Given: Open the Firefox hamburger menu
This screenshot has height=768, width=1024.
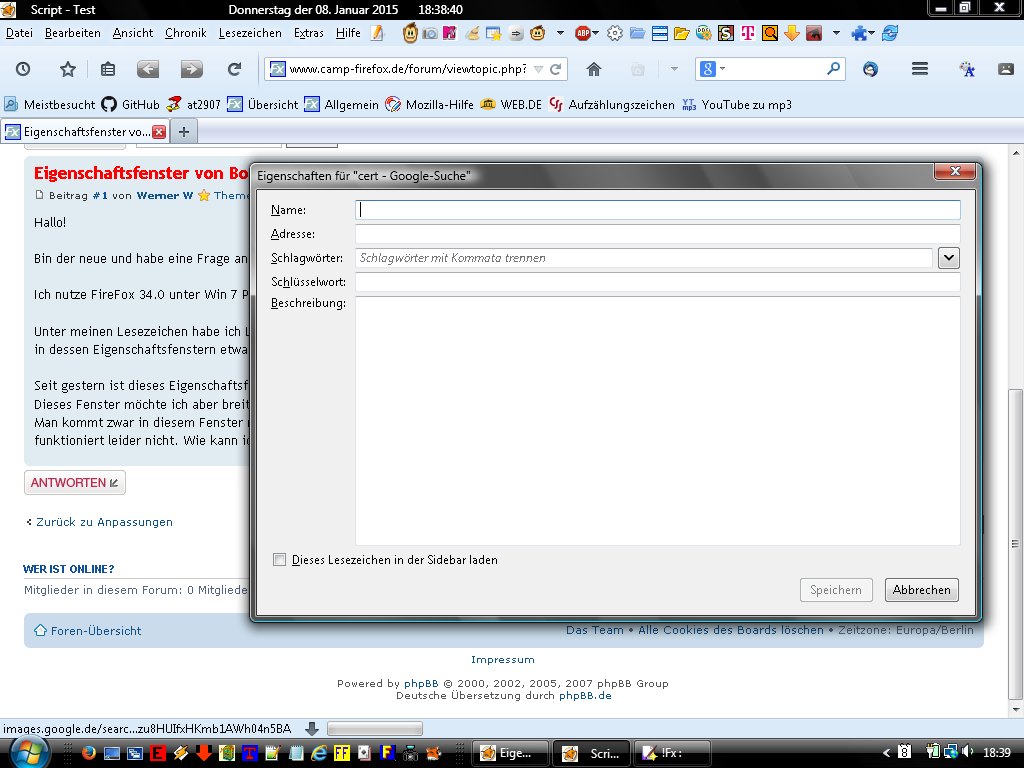Looking at the screenshot, I should pyautogui.click(x=920, y=69).
